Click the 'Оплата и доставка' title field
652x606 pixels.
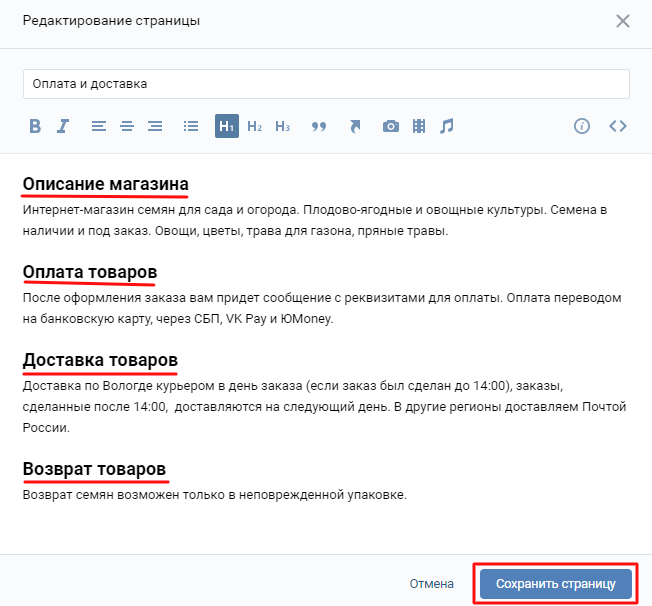point(326,84)
